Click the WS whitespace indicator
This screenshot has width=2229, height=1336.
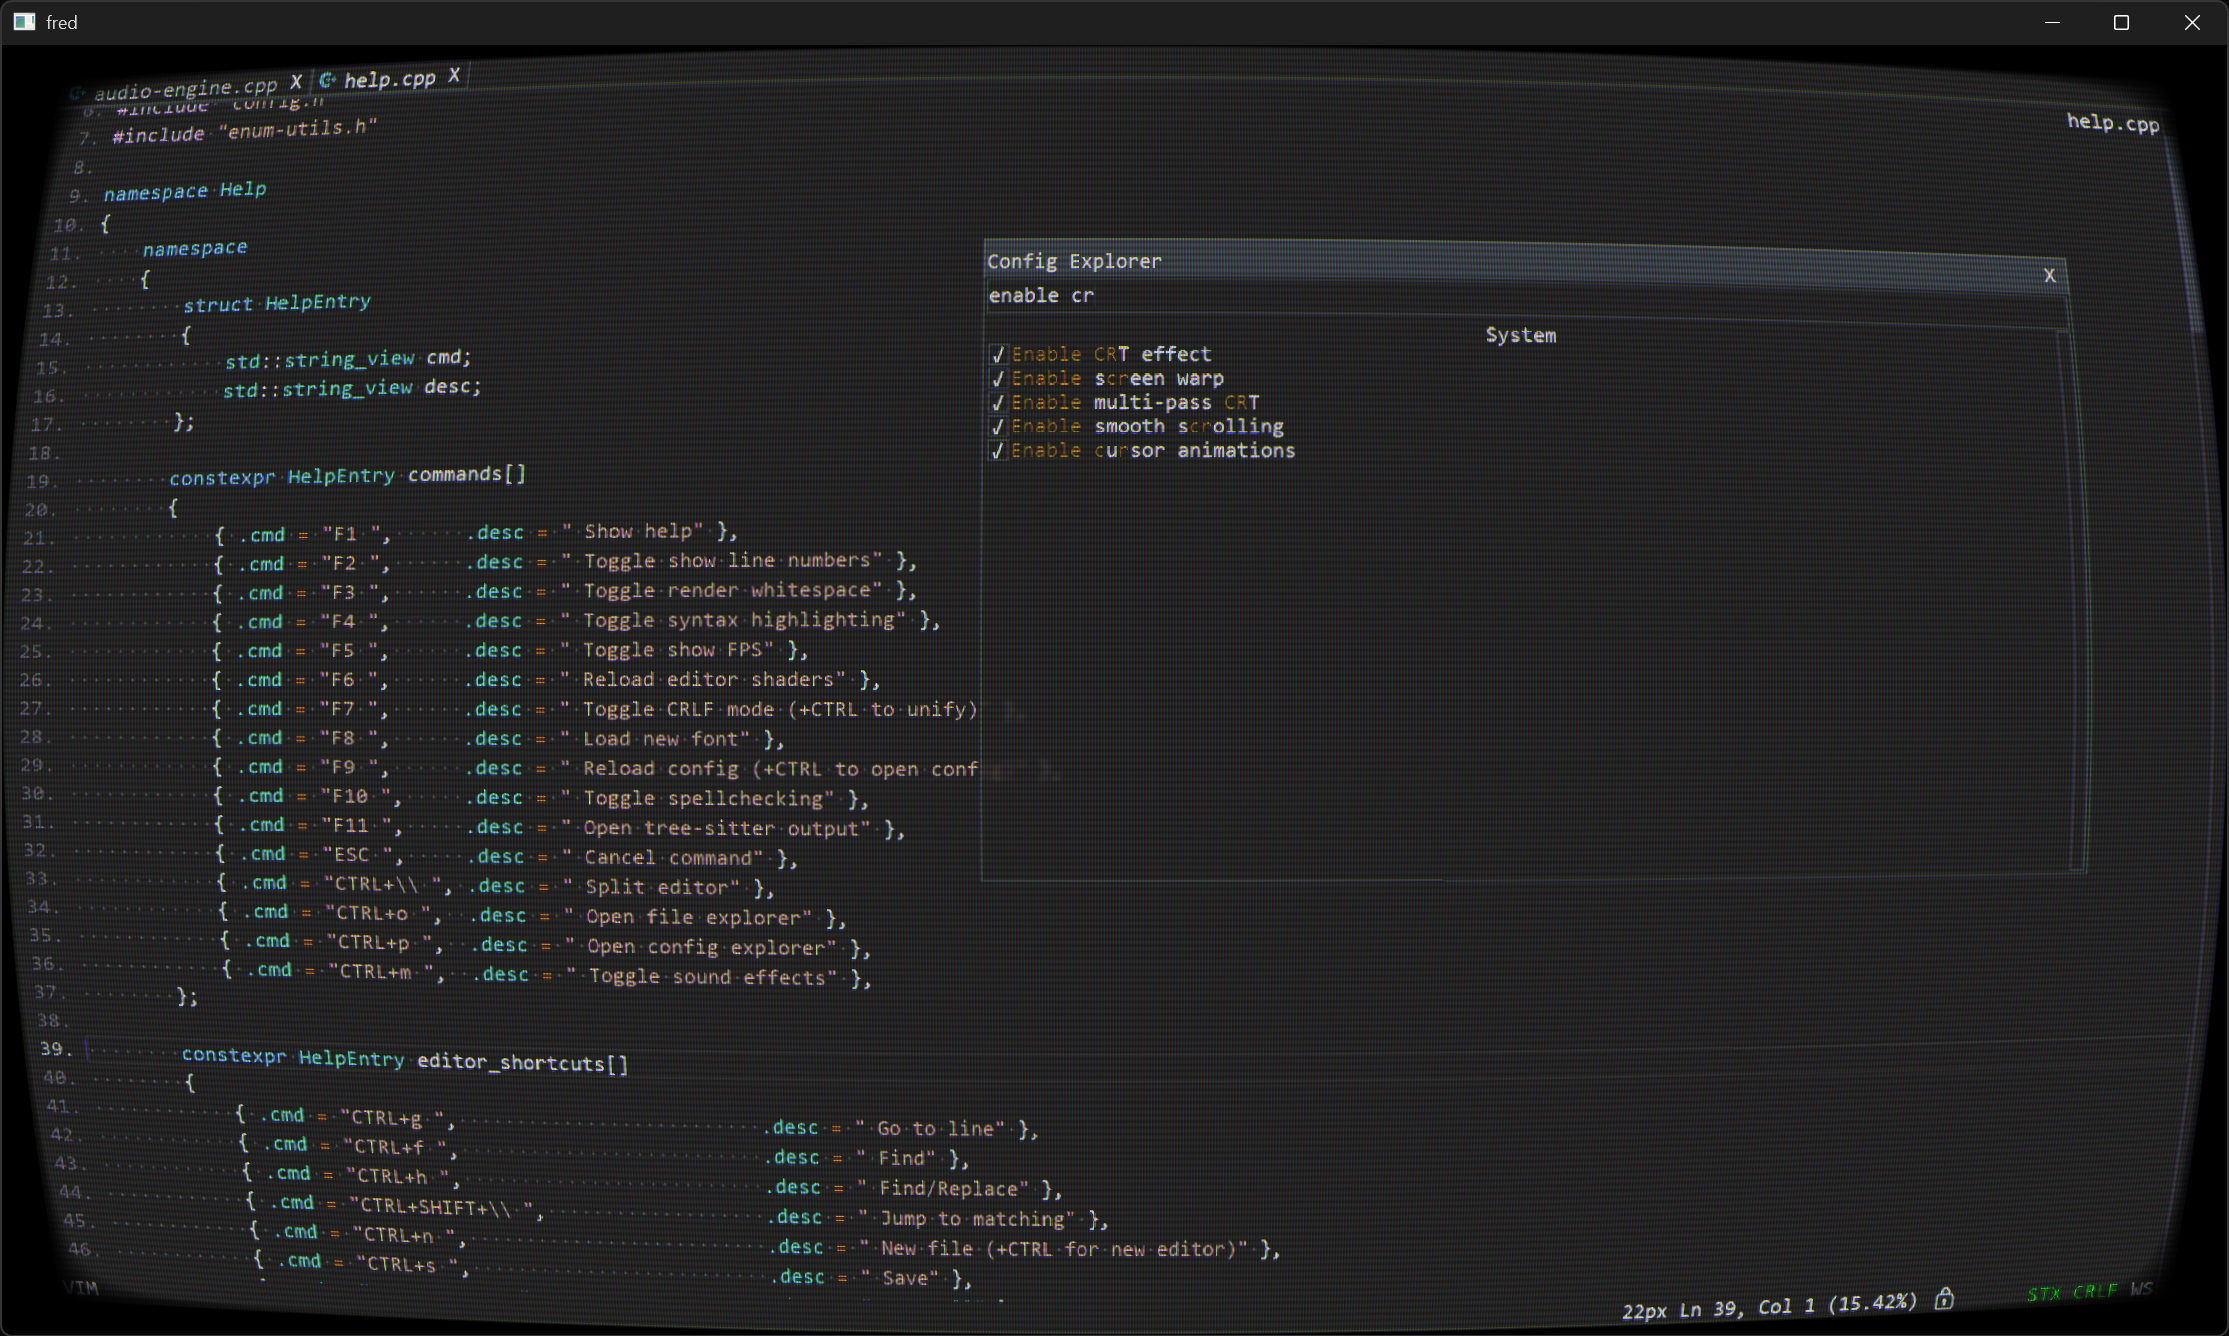[x=2140, y=1288]
